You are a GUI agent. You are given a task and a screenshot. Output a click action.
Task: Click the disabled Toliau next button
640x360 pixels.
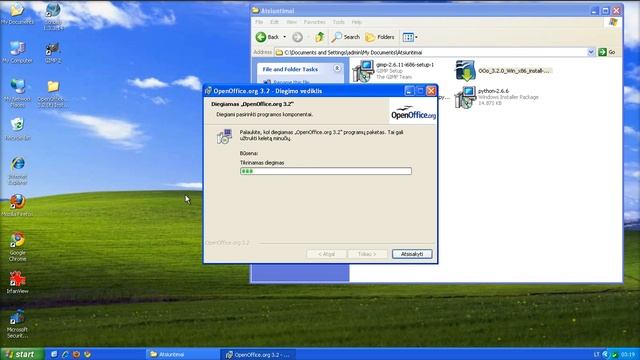pos(367,254)
